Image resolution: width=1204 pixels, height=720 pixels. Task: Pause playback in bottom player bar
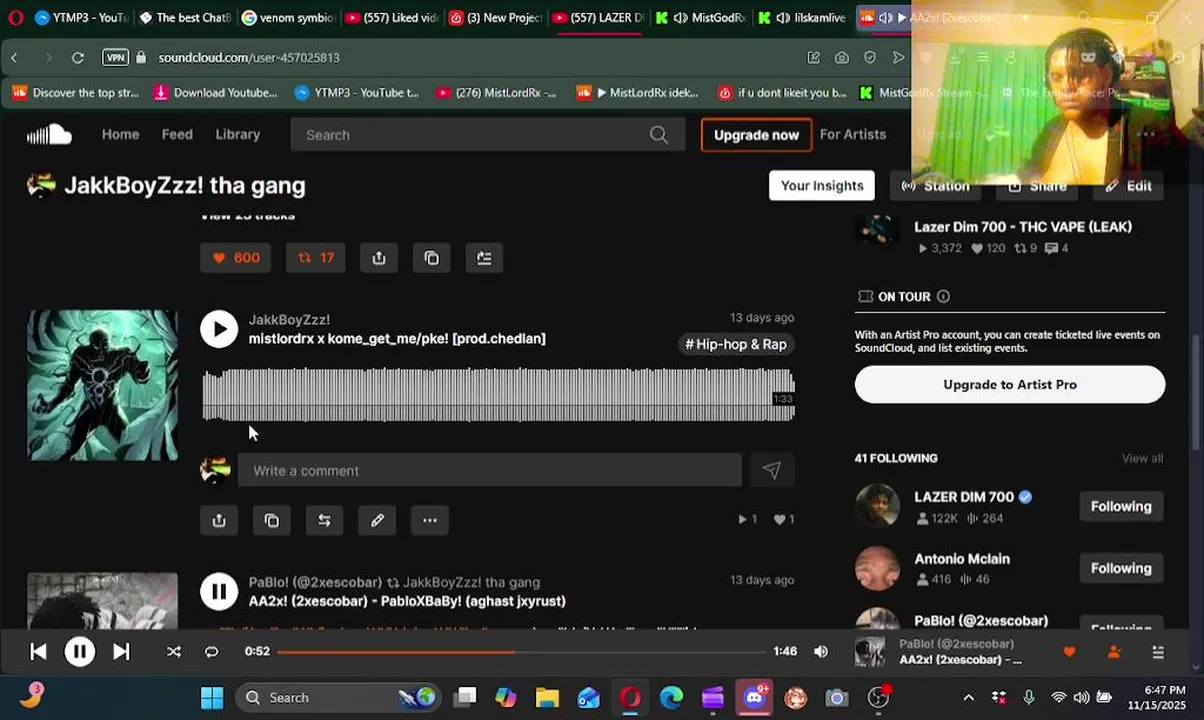point(79,652)
